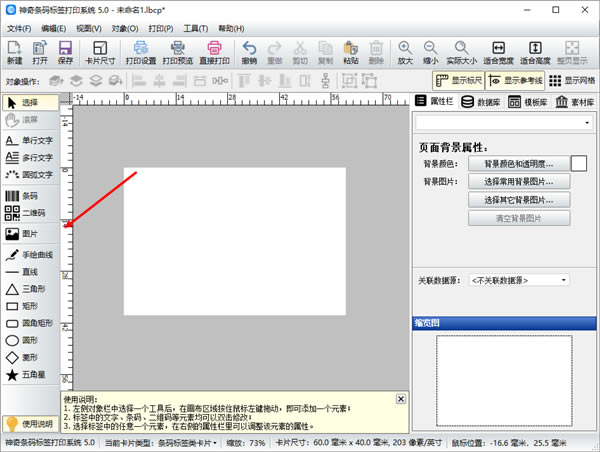Click the 保存 (Save) icon

tap(65, 52)
